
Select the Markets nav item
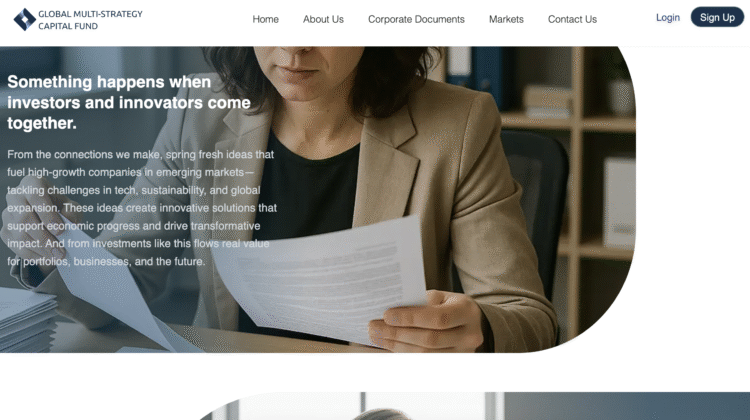click(506, 19)
